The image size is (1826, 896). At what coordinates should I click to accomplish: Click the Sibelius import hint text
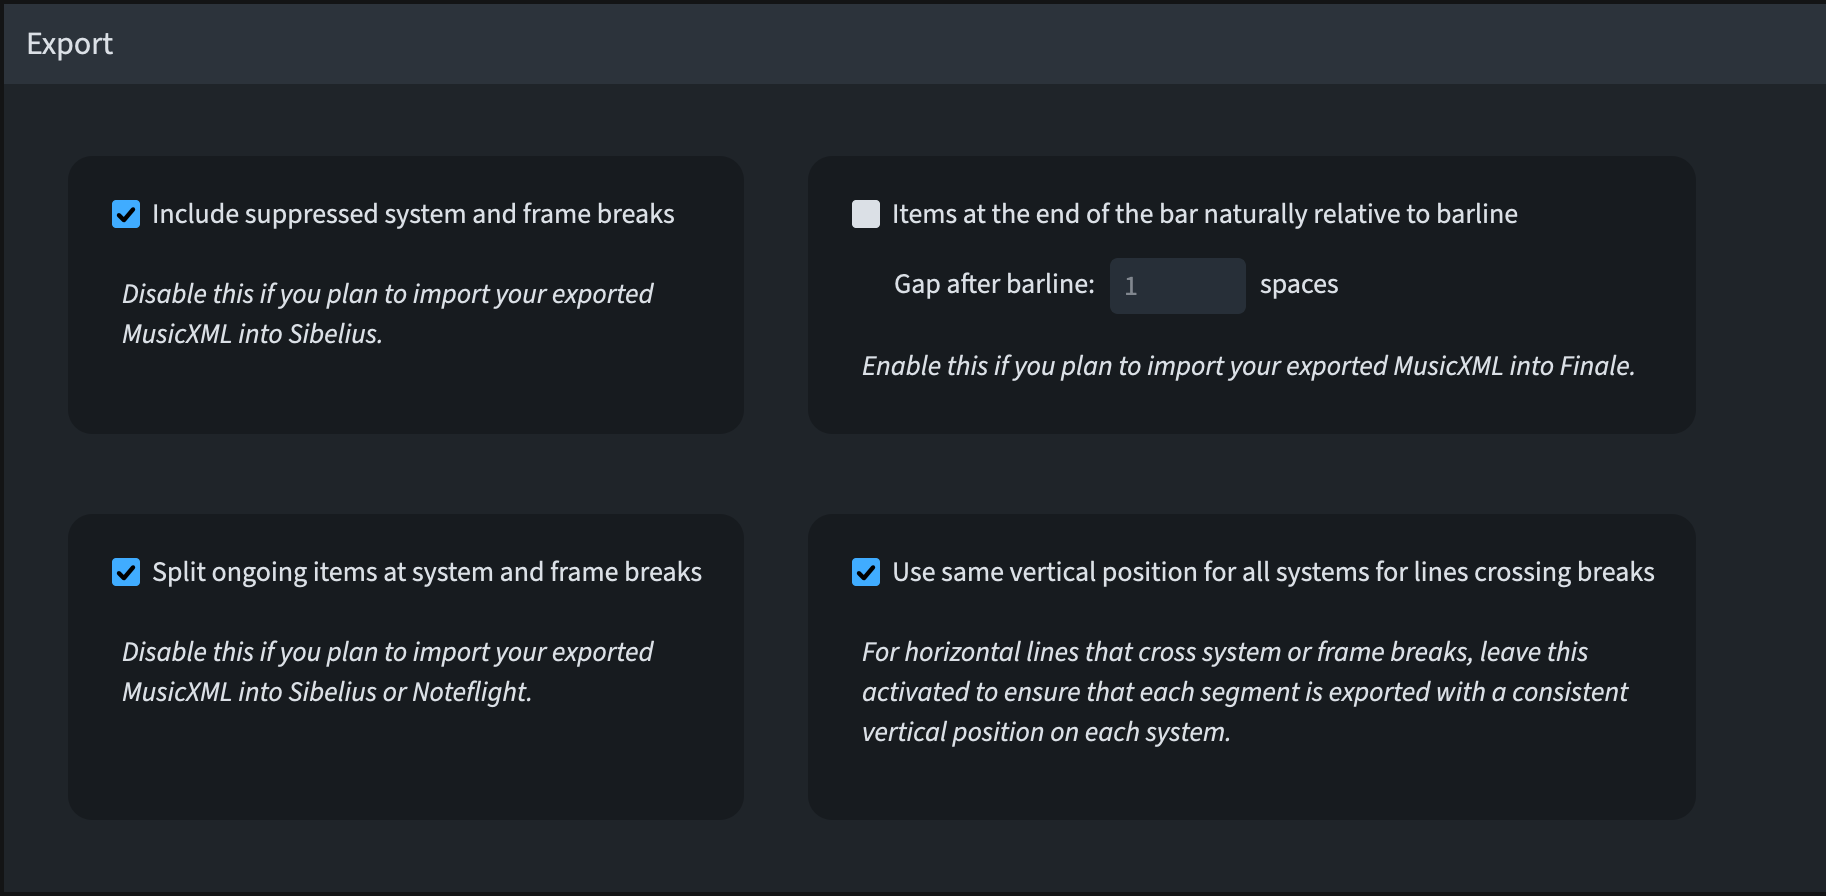point(387,313)
